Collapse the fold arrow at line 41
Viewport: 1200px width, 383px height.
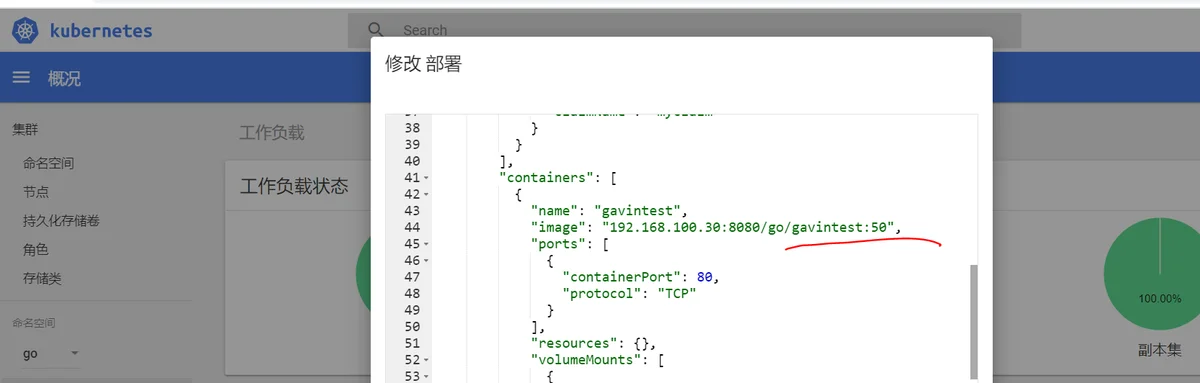pyautogui.click(x=427, y=178)
